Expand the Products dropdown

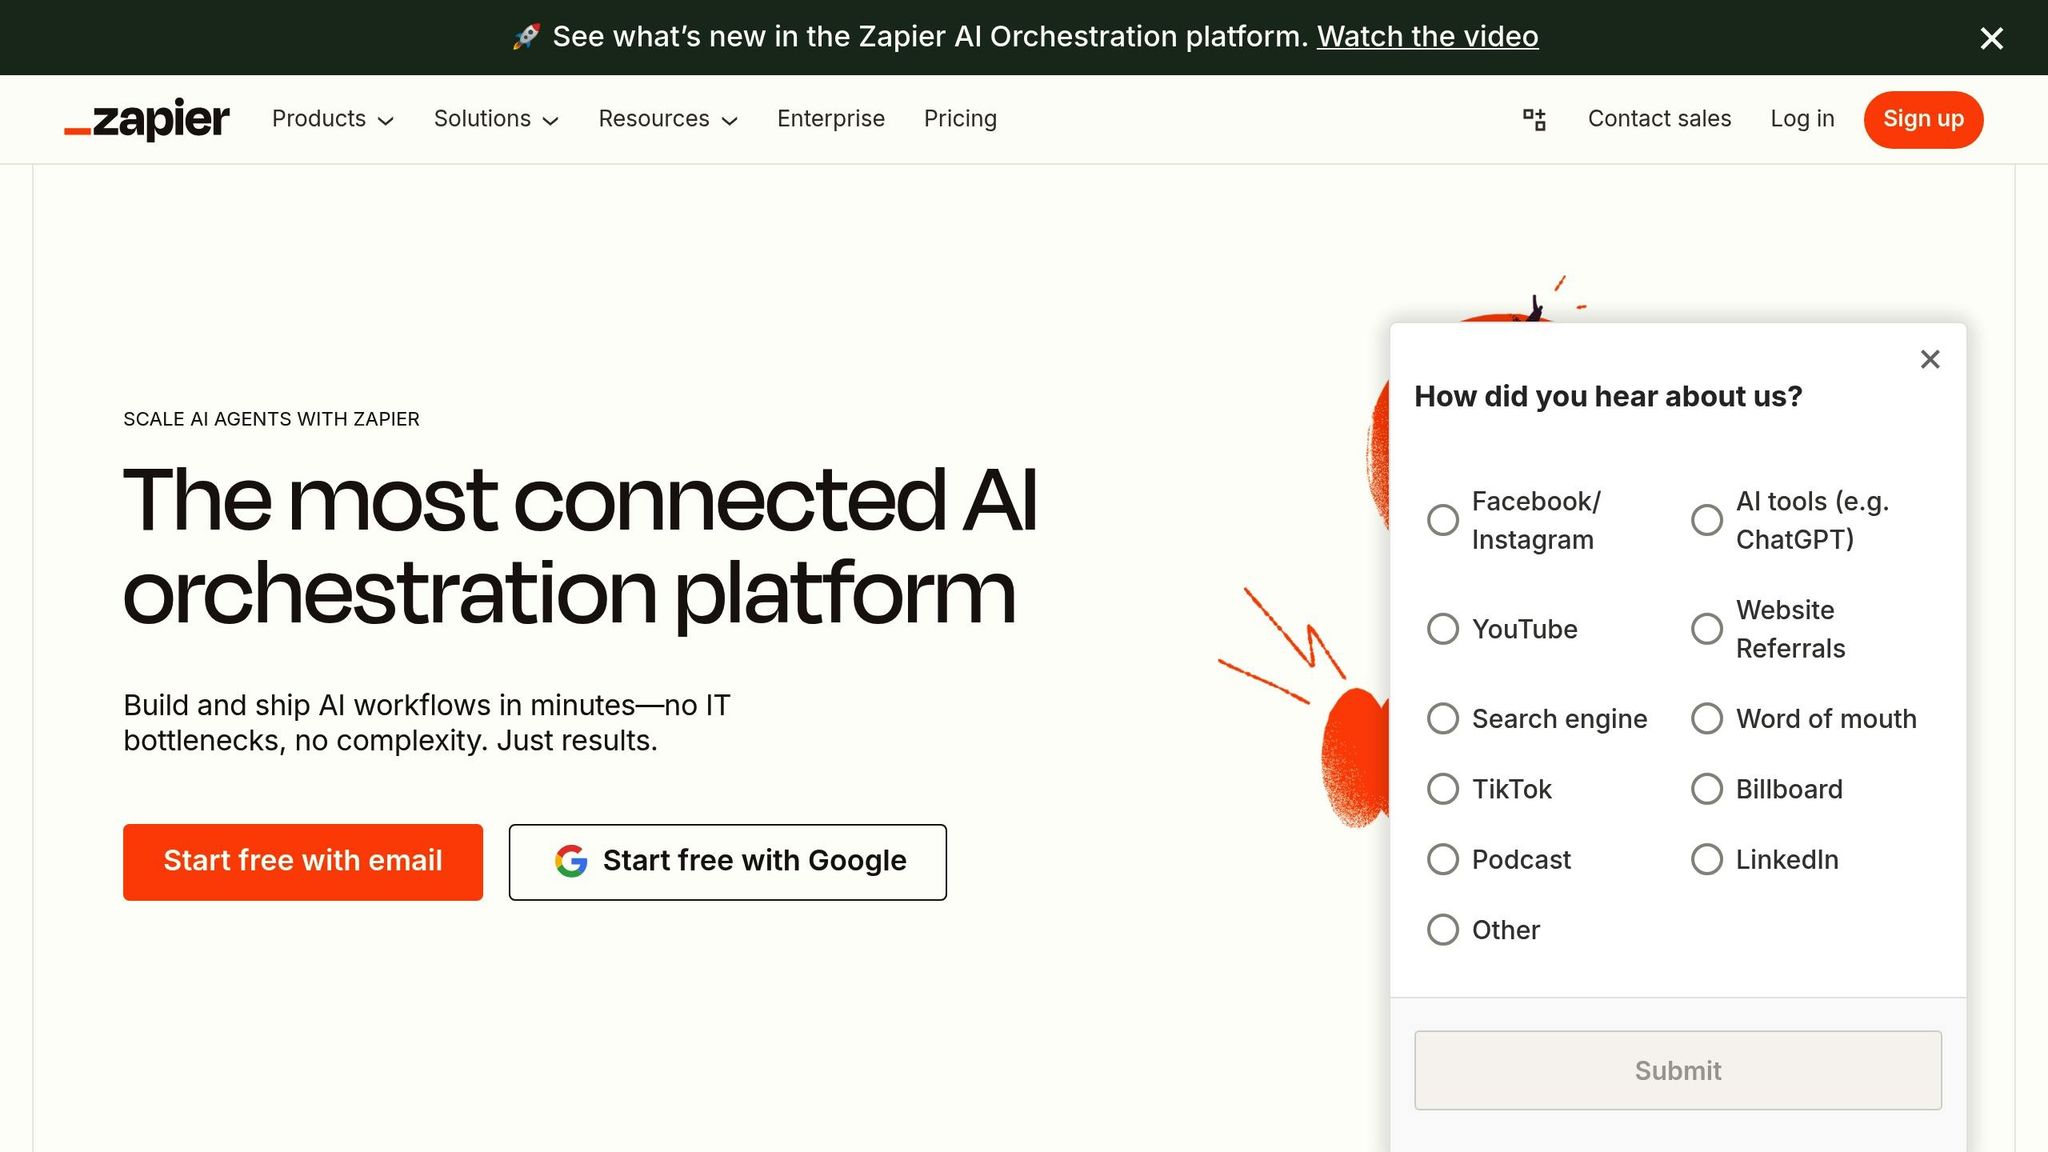point(332,119)
